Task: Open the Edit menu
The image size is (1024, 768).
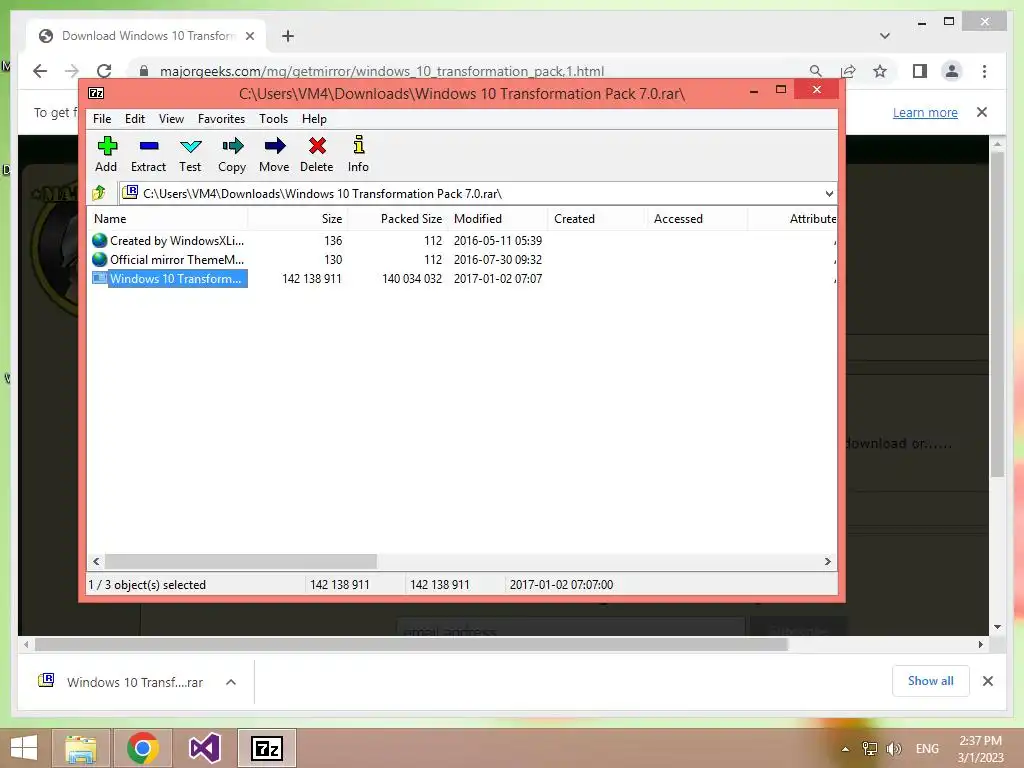Action: (x=135, y=119)
